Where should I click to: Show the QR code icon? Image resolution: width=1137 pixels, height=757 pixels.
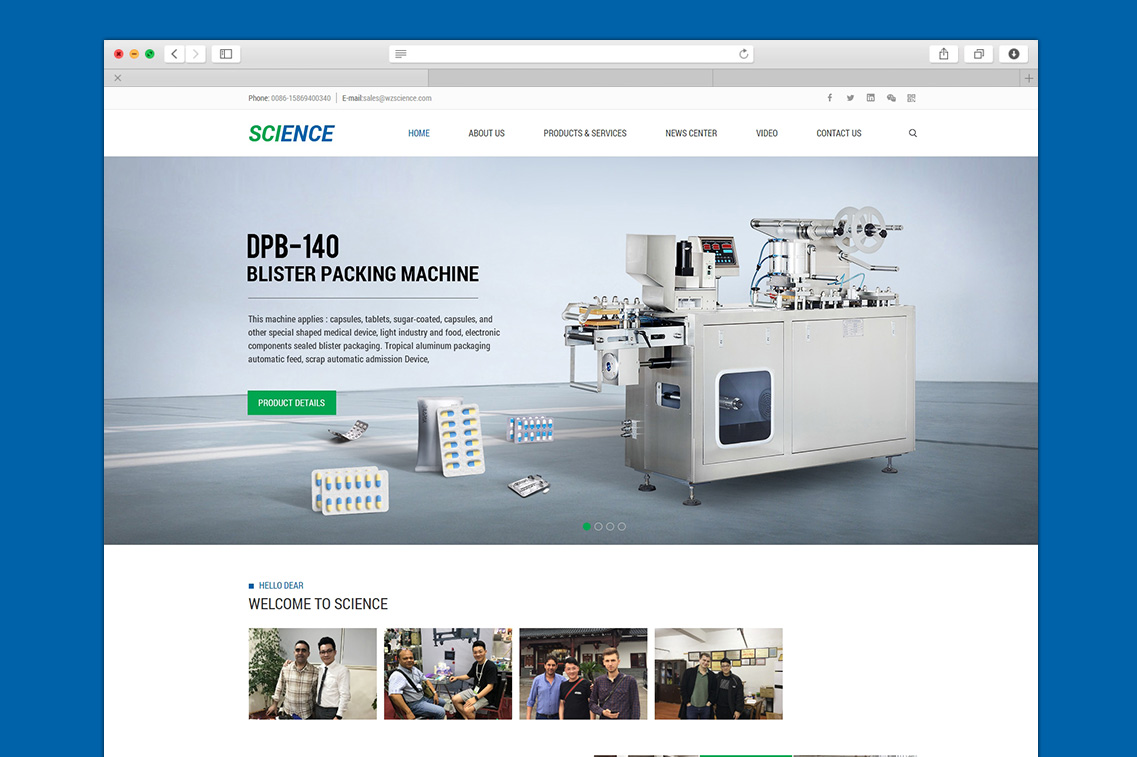click(911, 98)
